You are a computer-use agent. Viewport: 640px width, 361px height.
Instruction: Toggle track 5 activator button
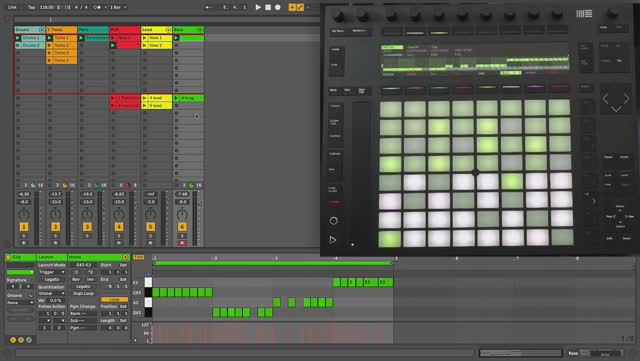click(150, 227)
